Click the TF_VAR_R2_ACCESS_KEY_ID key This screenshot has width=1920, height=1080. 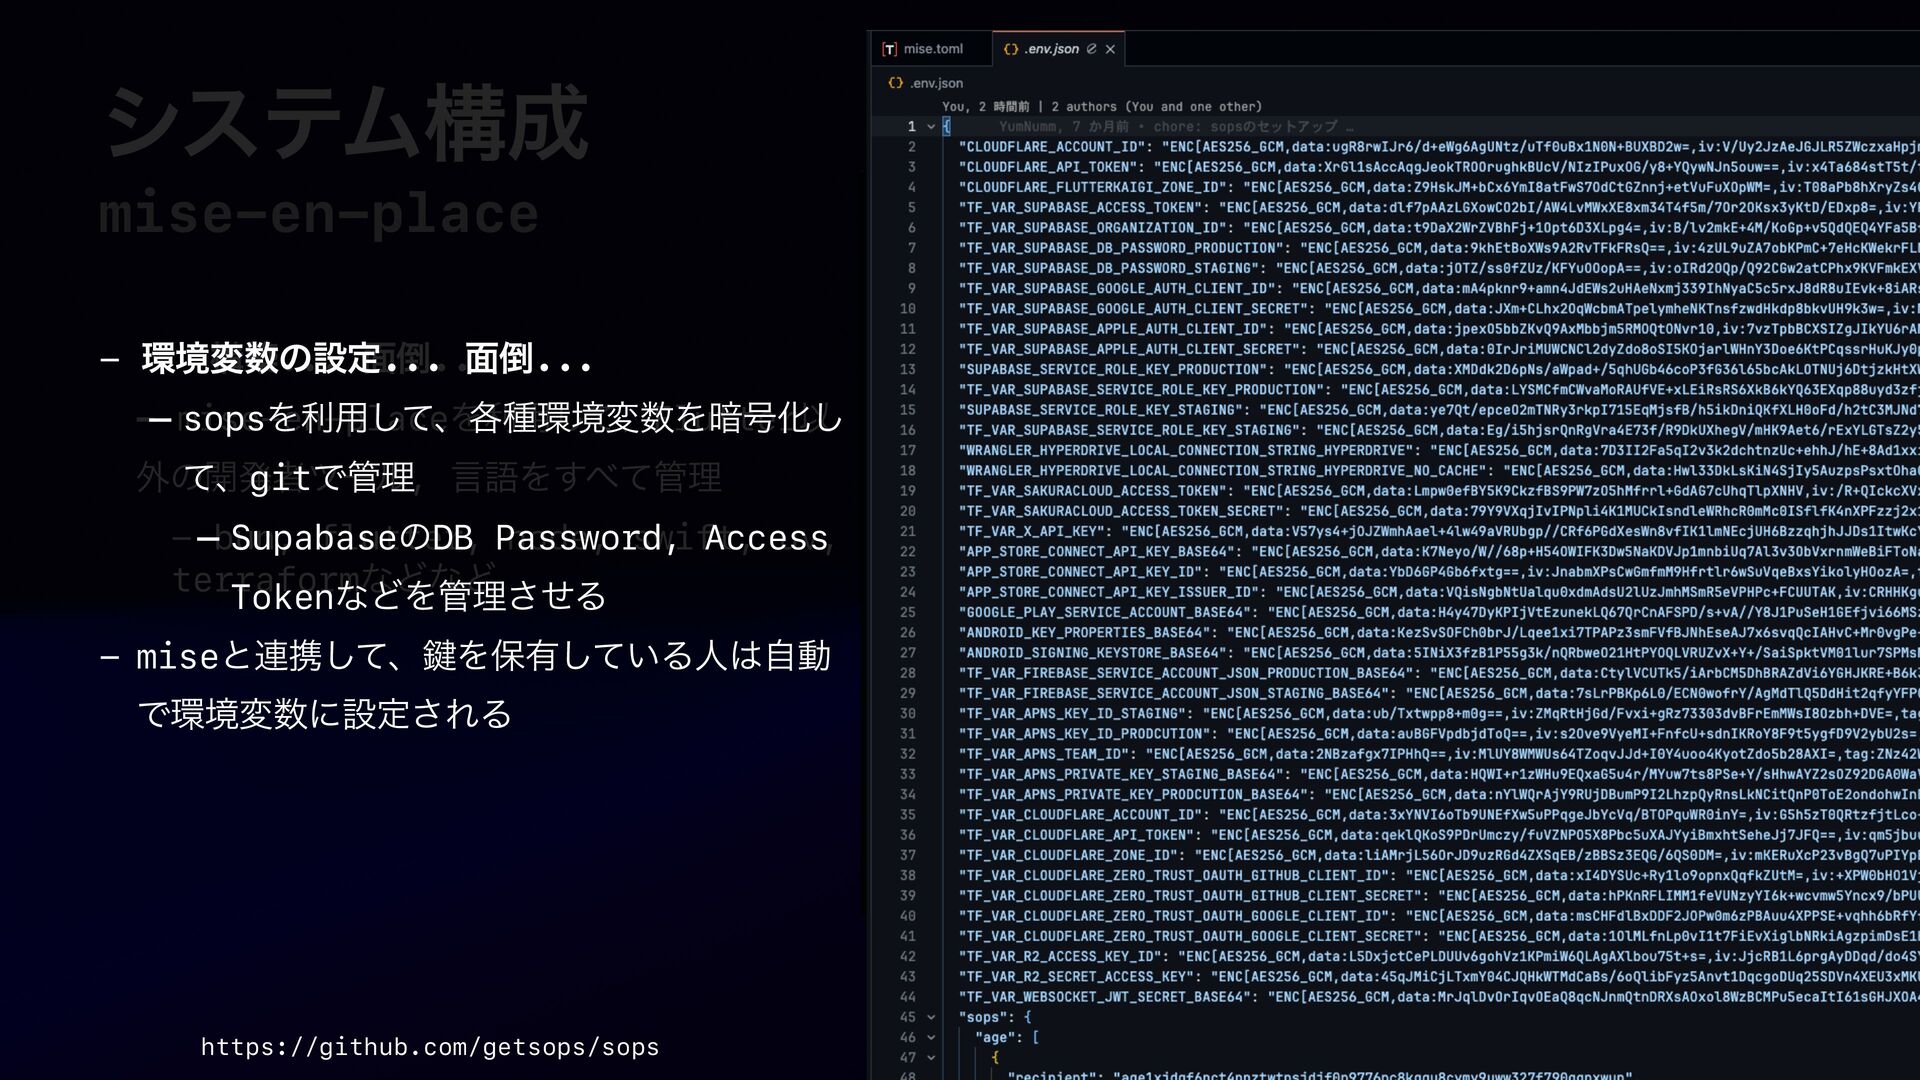point(1062,956)
